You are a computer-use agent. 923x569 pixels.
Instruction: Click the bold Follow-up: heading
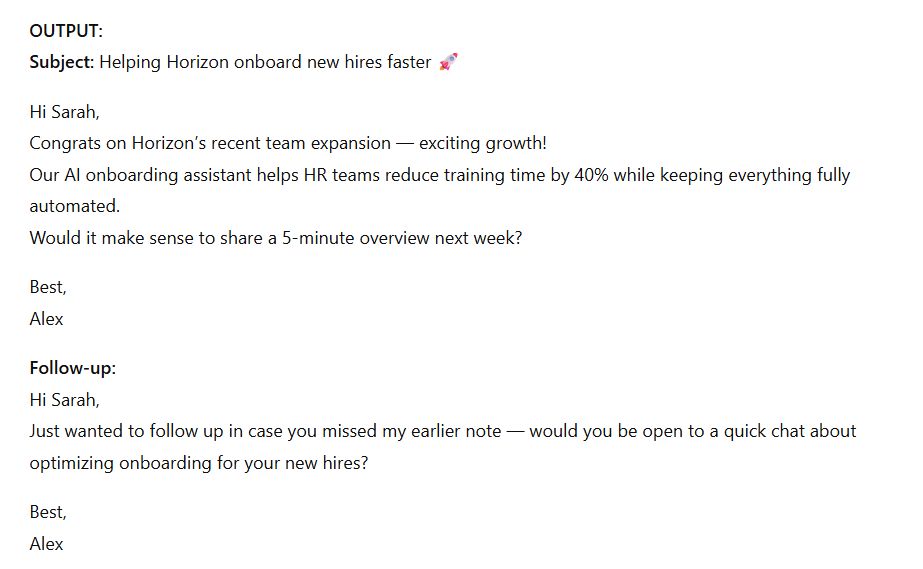pyautogui.click(x=73, y=368)
